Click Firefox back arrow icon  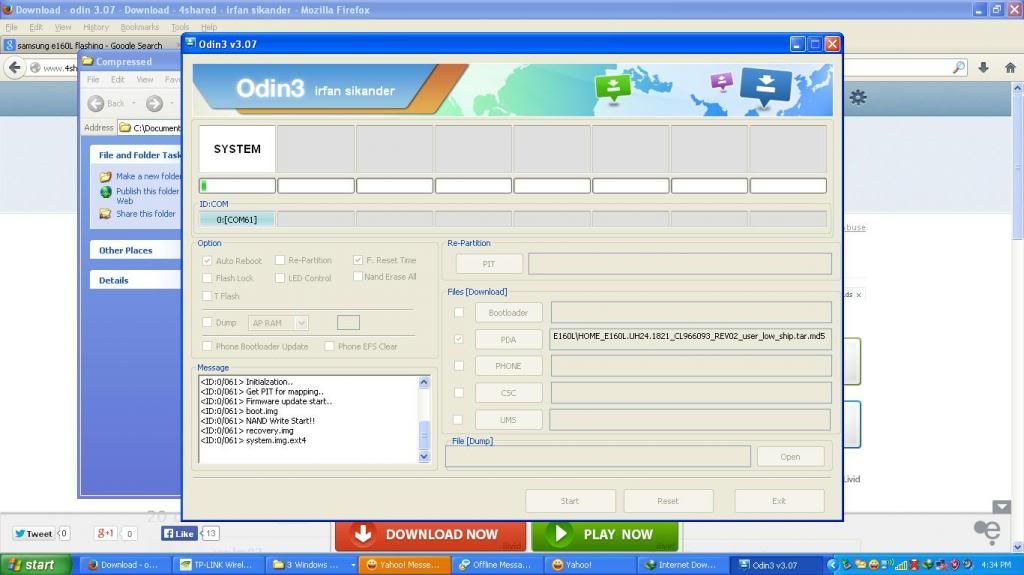(x=14, y=67)
